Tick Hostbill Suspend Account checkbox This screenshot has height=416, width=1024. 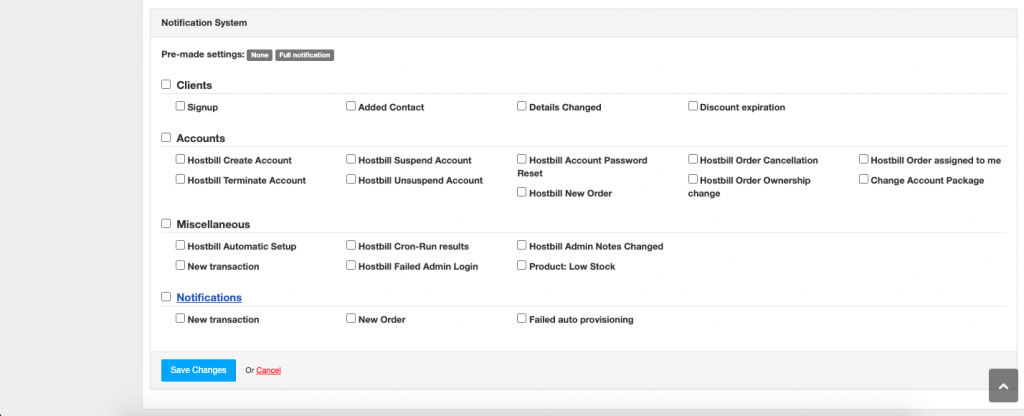351,159
